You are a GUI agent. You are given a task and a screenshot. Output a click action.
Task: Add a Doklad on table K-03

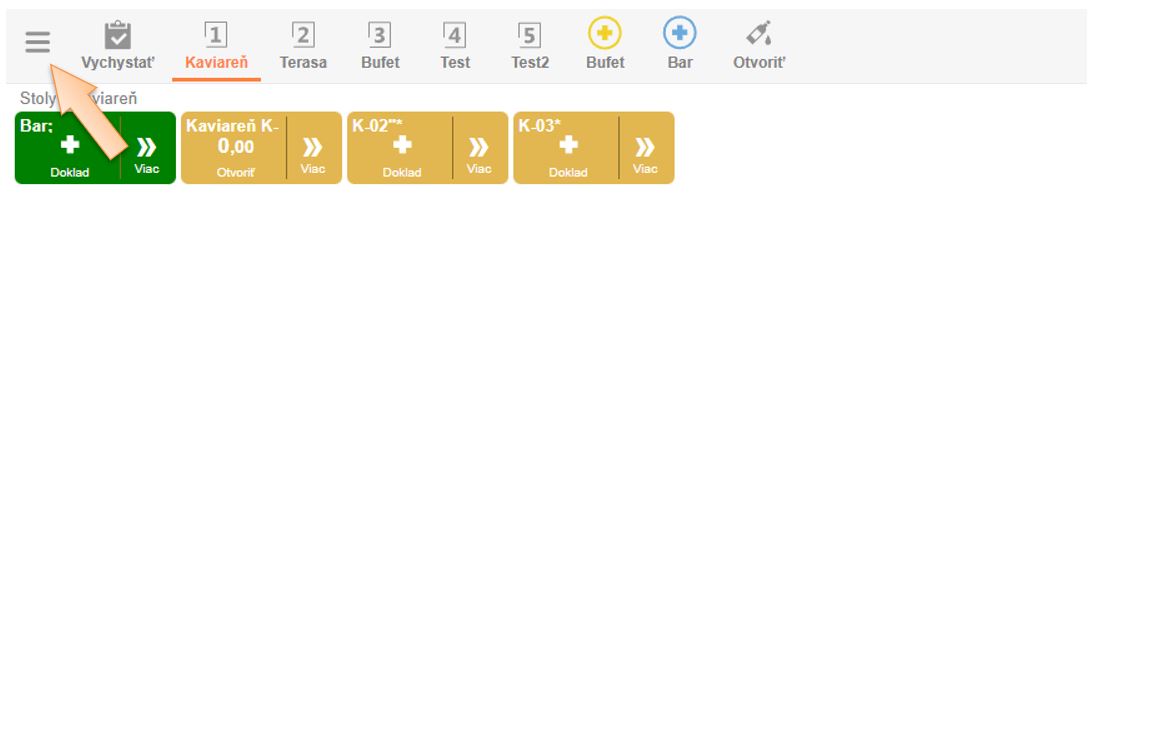(x=568, y=152)
